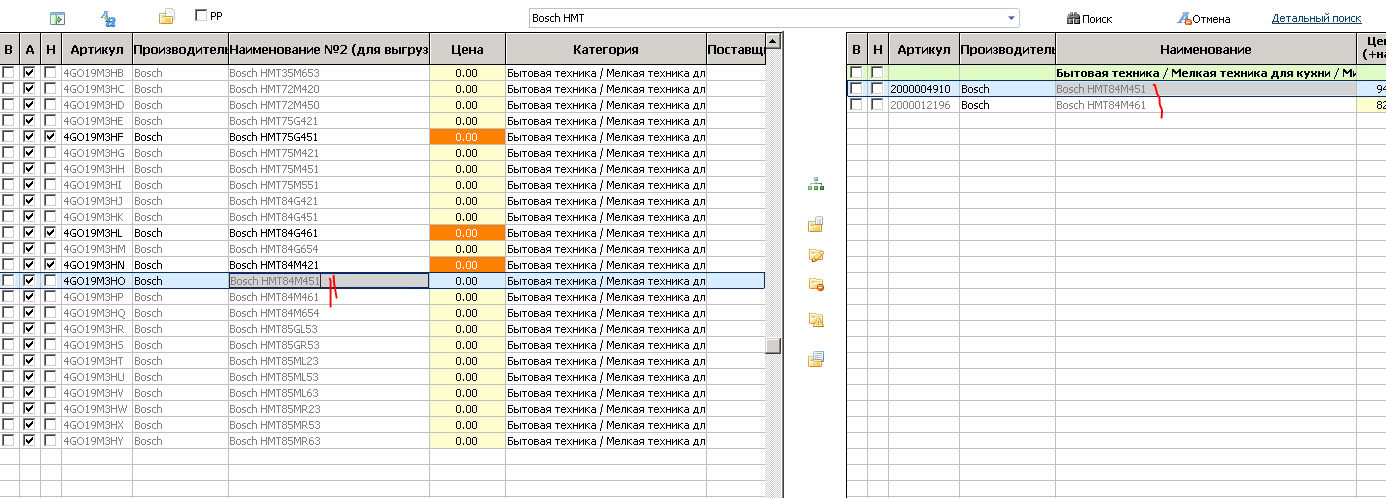1386x498 pixels.
Task: Sort by Артикул column in left table
Action: coord(97,49)
